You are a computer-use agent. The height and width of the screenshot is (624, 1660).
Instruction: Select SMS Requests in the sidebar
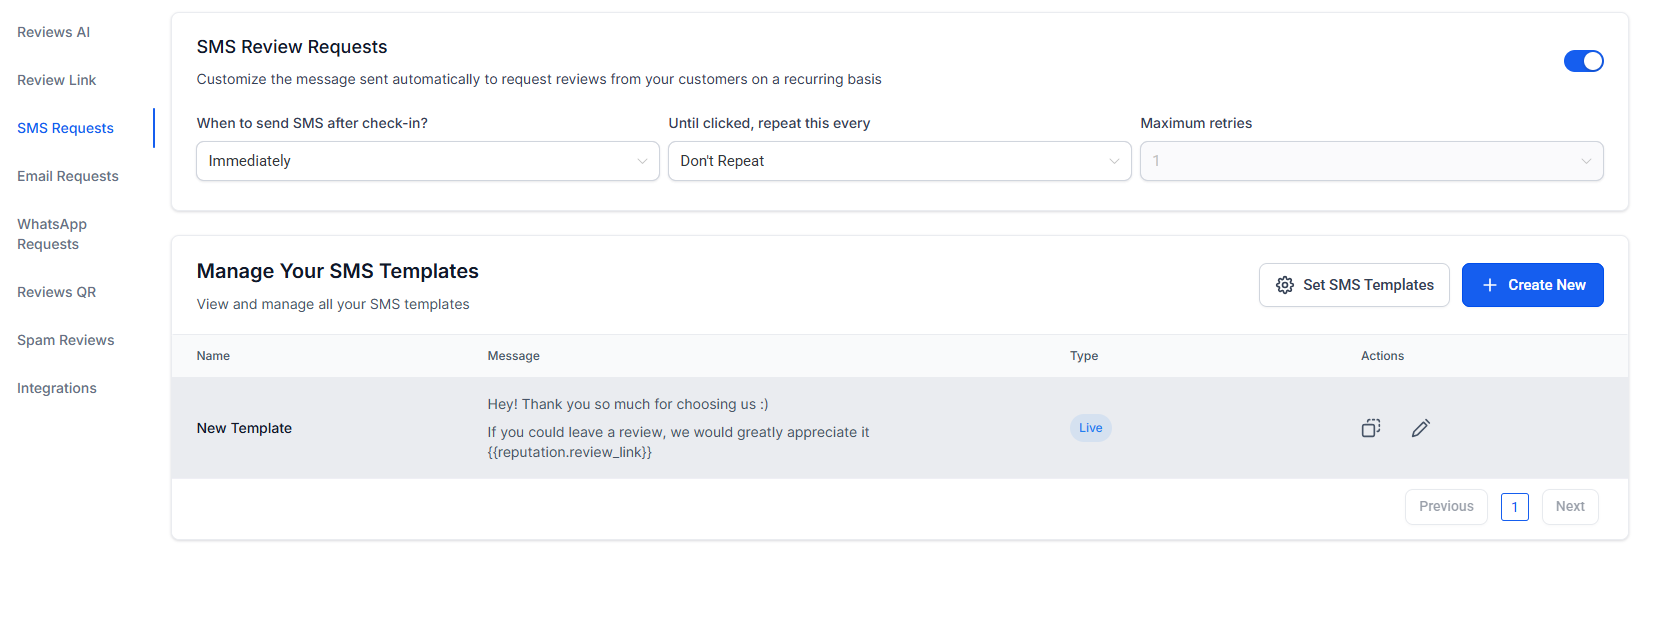click(x=66, y=128)
